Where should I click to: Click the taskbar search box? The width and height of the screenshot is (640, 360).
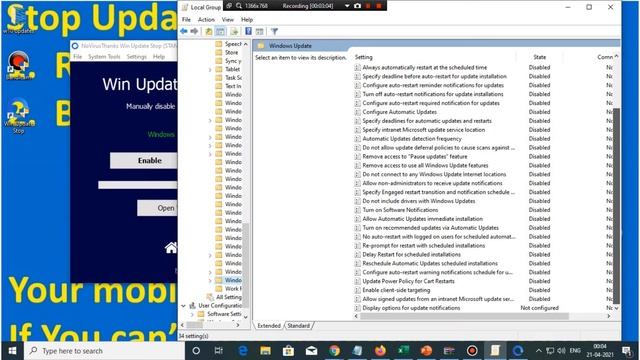pos(104,351)
